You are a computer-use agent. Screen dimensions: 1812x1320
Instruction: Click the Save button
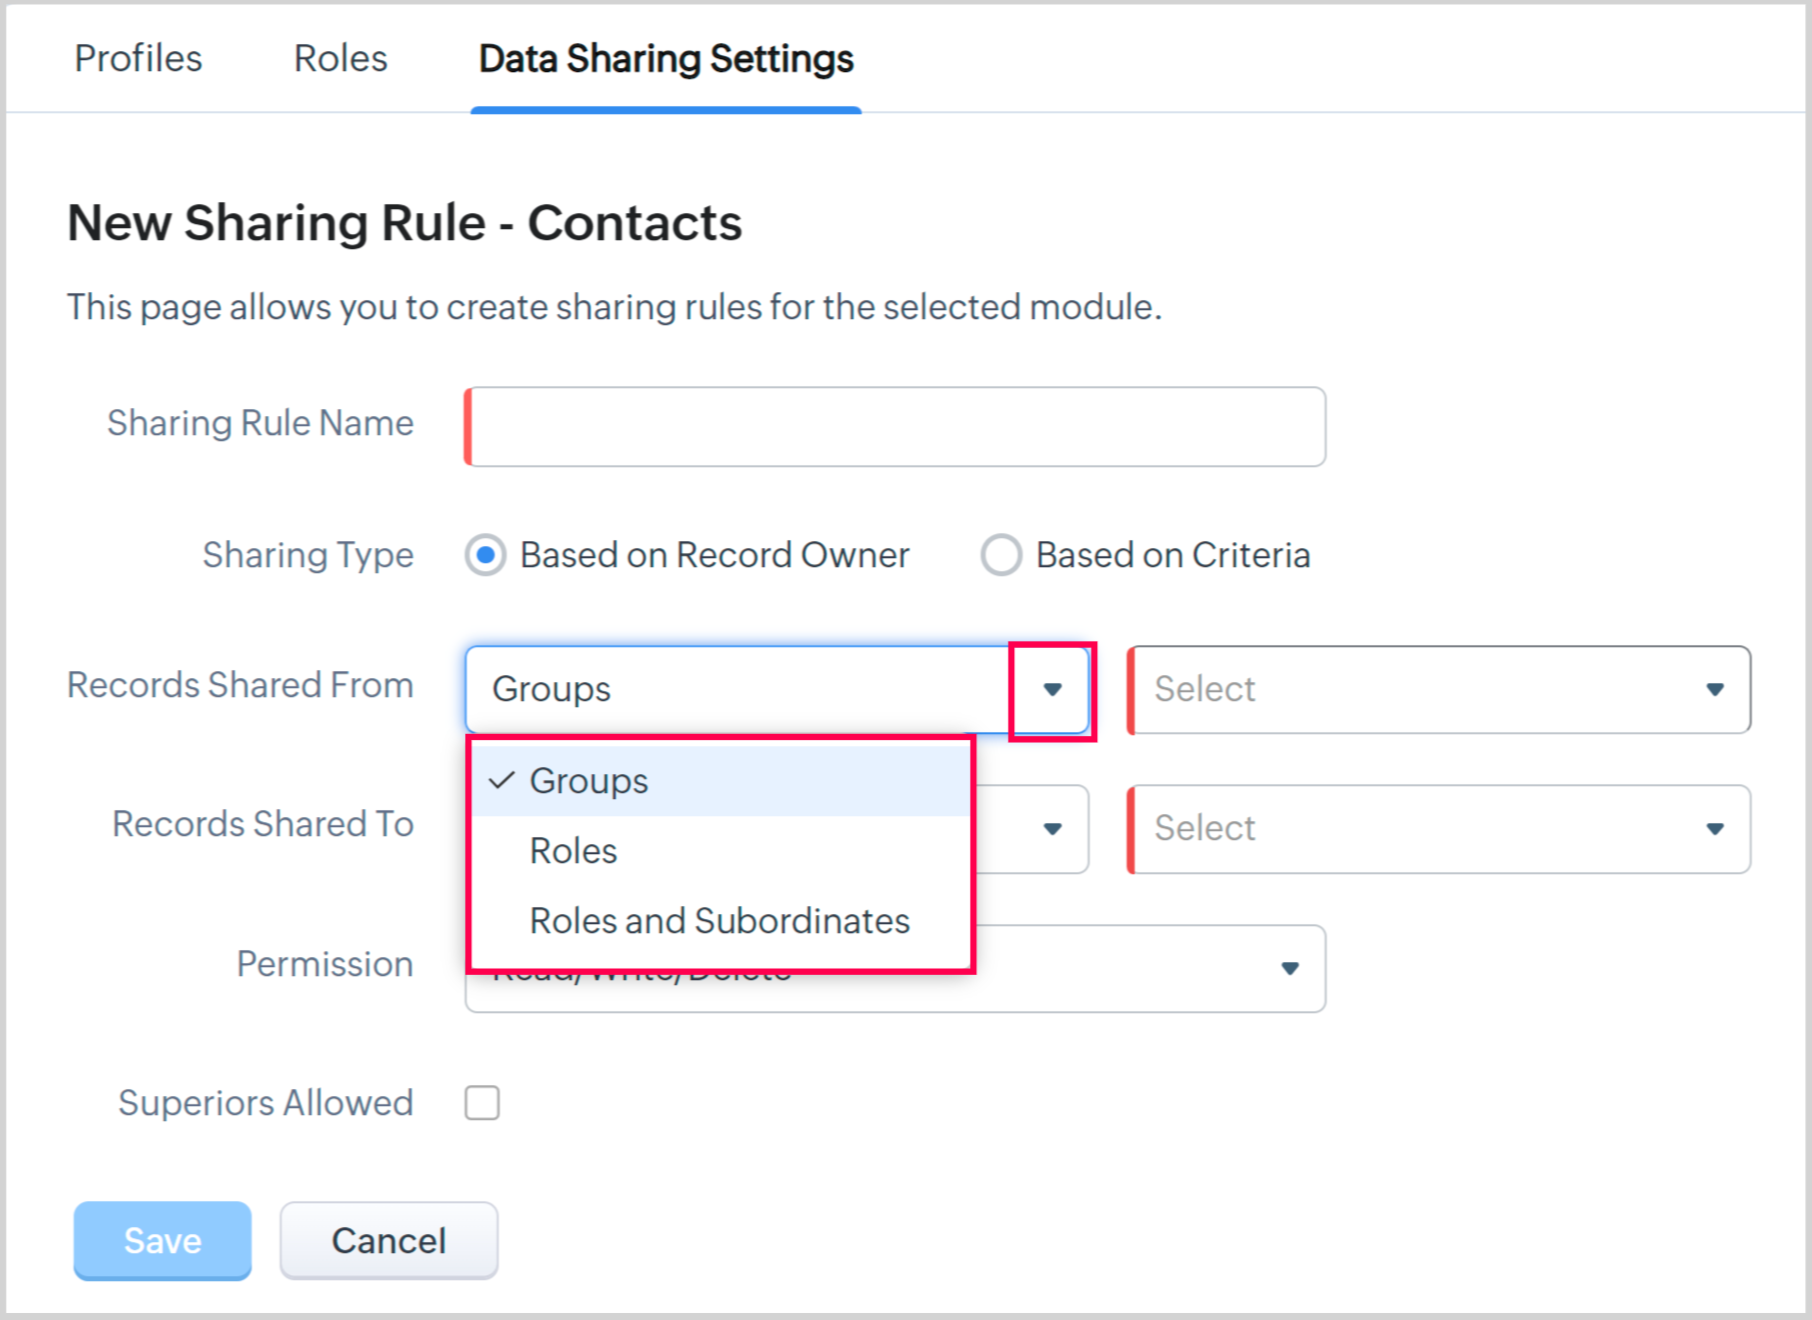[162, 1240]
